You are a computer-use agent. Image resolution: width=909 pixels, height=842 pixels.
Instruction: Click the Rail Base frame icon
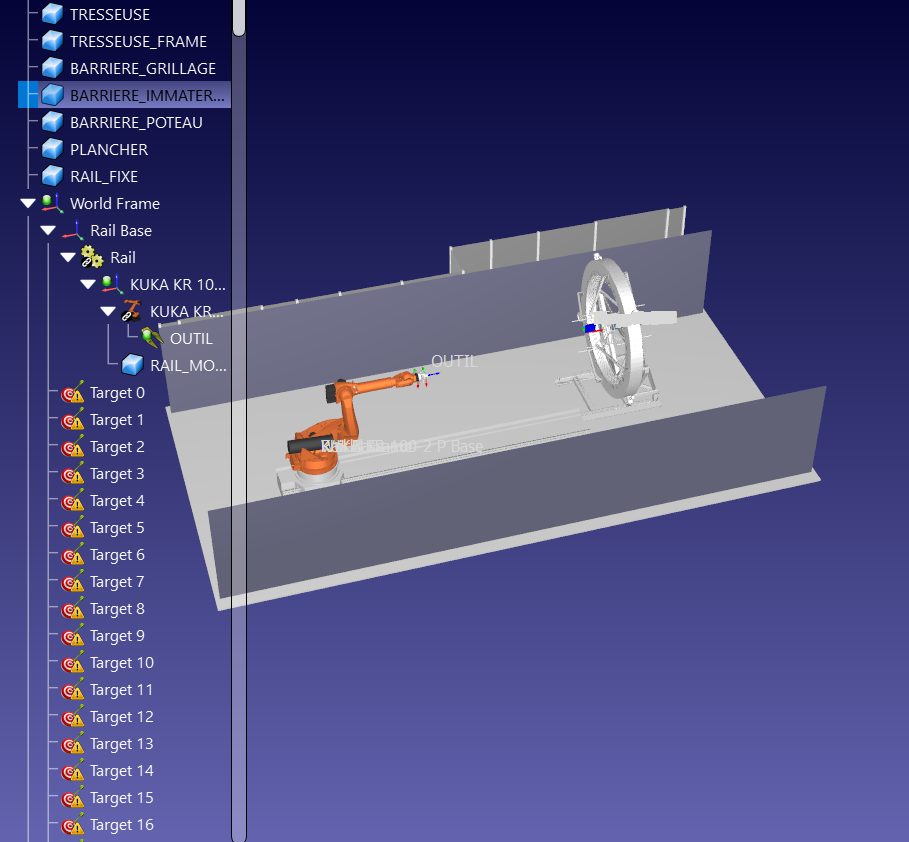point(72,231)
